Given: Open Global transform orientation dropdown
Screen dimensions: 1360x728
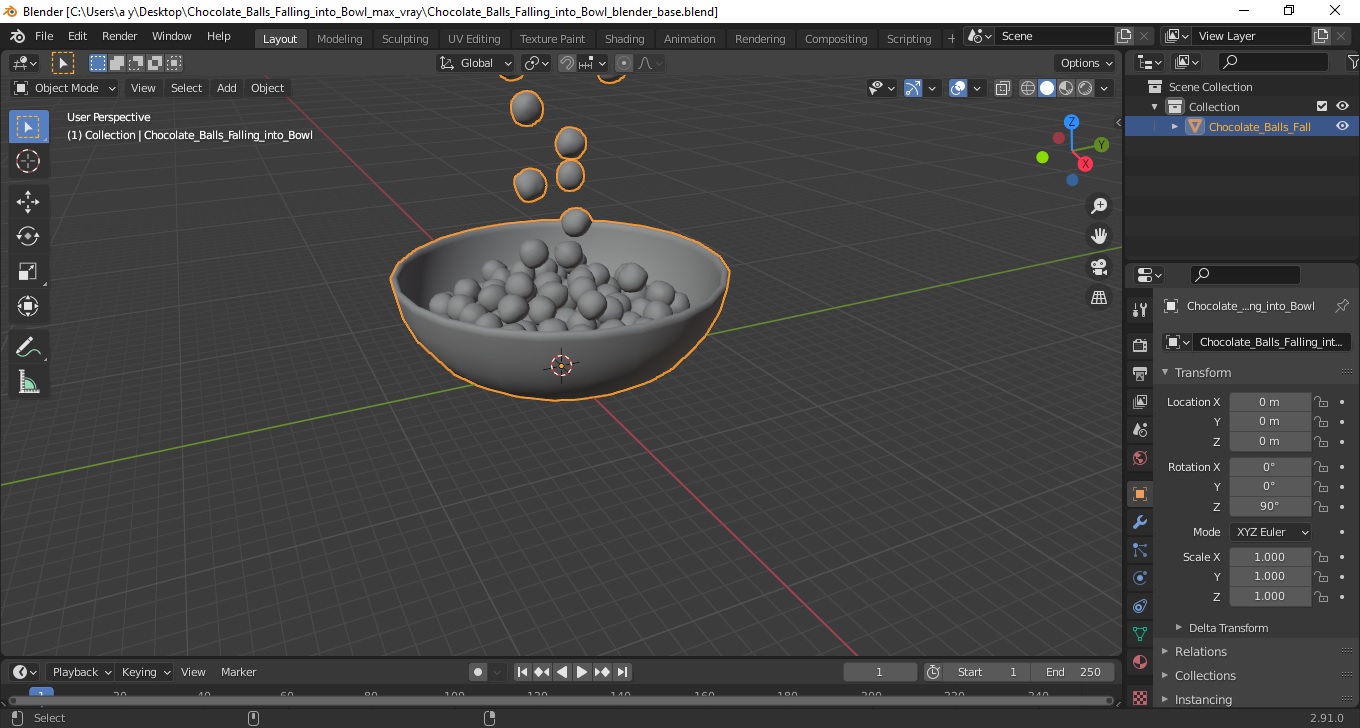Looking at the screenshot, I should pyautogui.click(x=476, y=63).
